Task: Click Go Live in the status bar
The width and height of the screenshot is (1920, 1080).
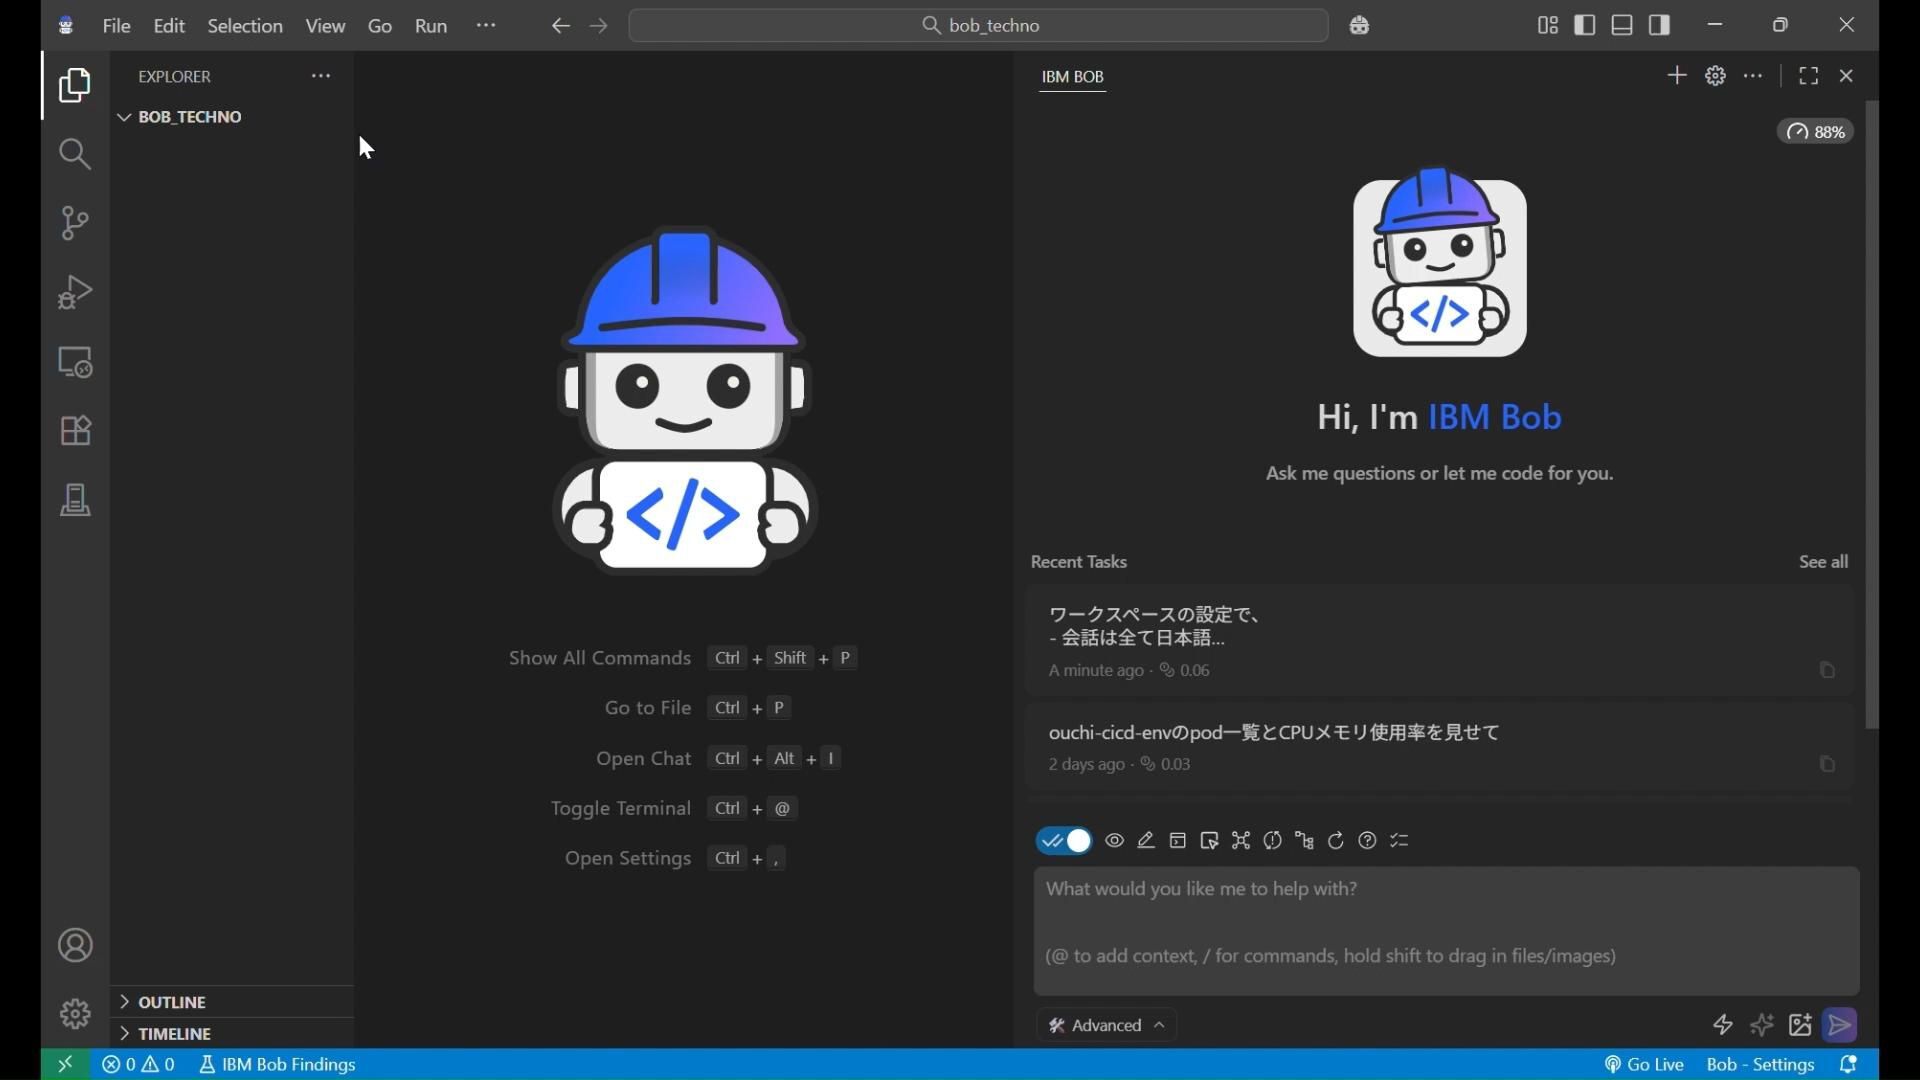Action: pos(1644,1065)
